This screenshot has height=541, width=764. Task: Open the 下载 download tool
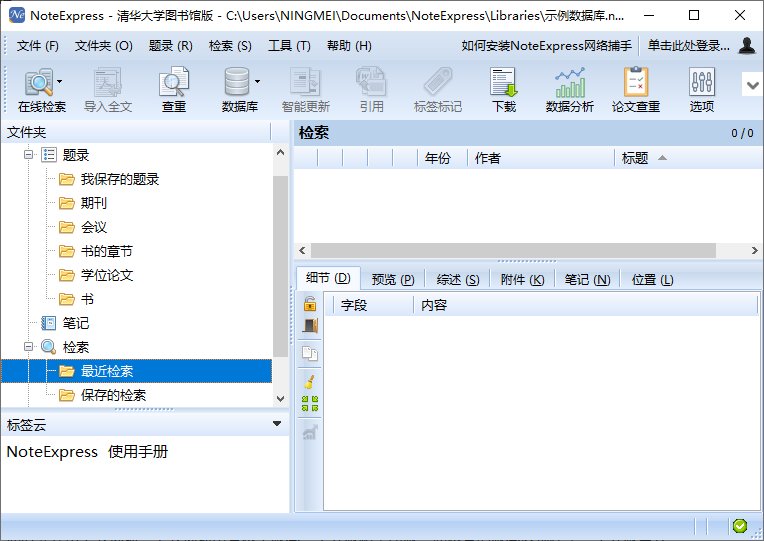pyautogui.click(x=504, y=90)
